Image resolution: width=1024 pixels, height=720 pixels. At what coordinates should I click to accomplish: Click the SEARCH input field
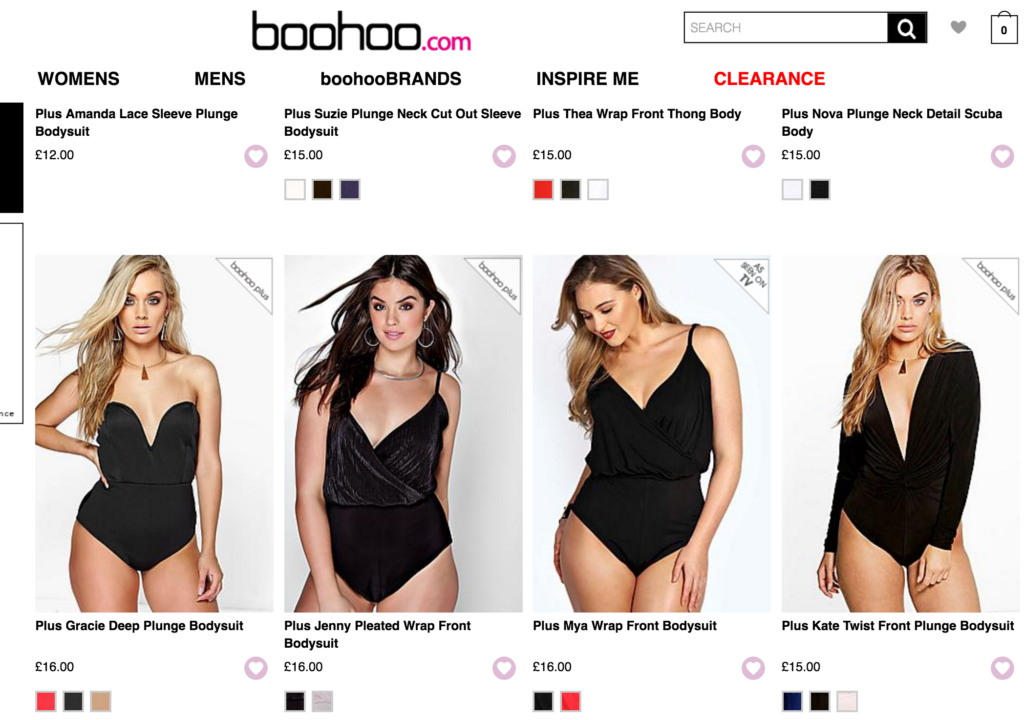786,27
